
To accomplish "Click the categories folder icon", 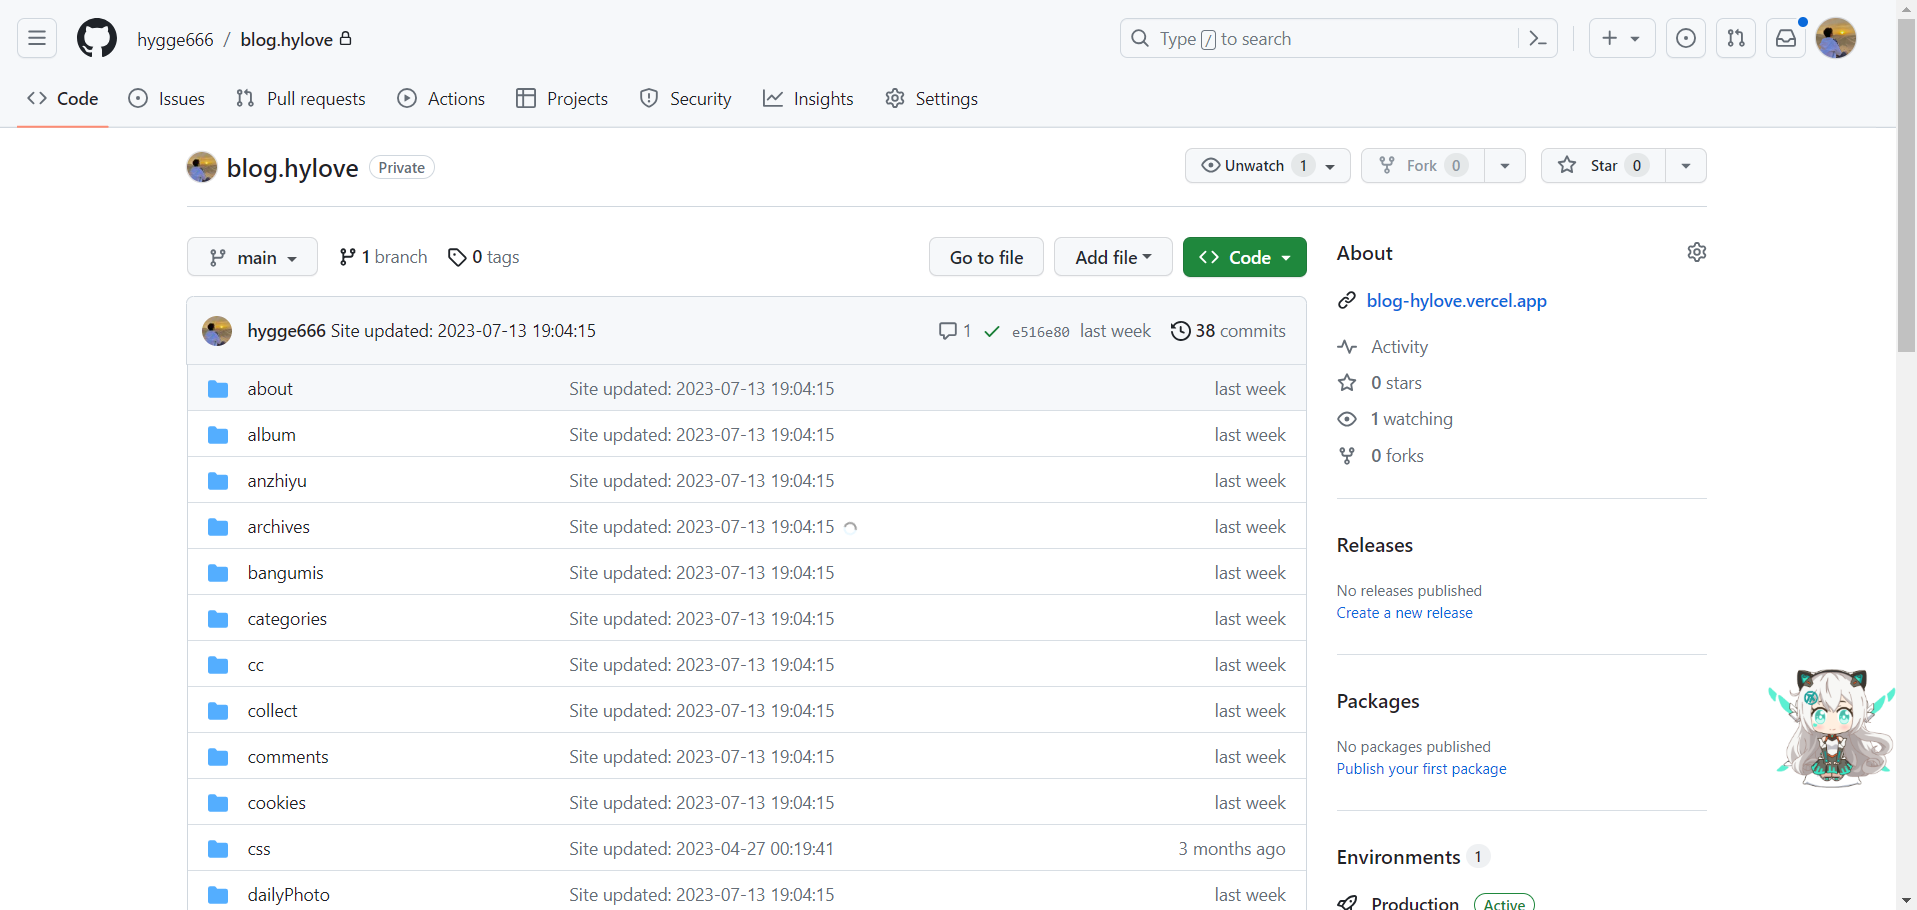I will tap(218, 619).
